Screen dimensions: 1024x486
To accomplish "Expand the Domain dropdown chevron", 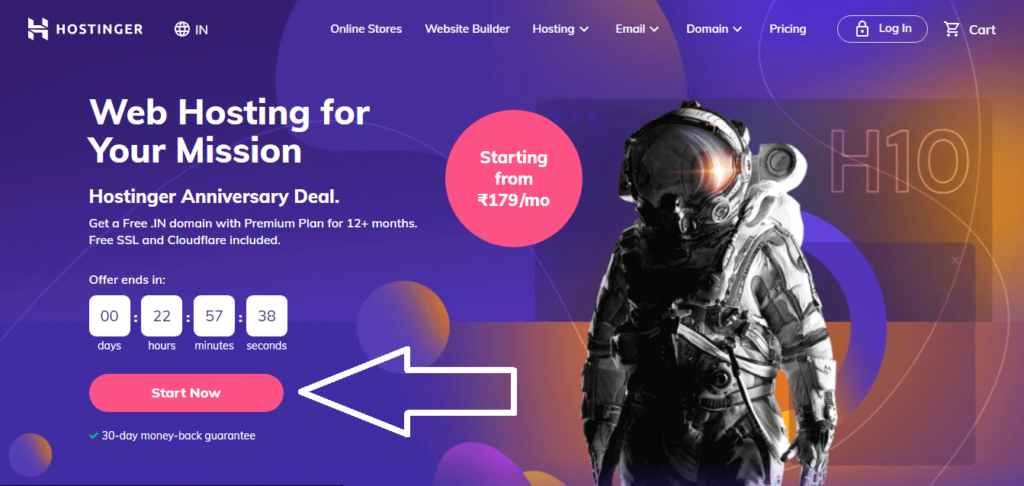I will [x=737, y=29].
